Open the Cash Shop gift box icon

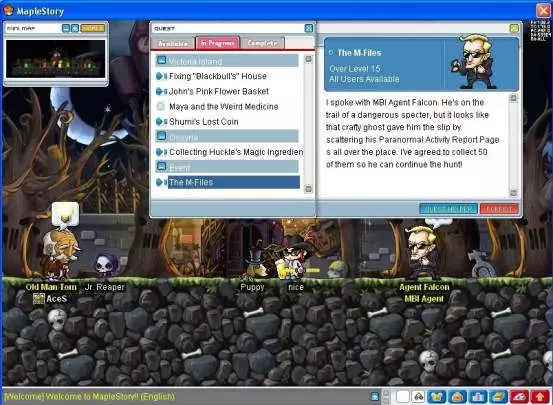tap(437, 397)
